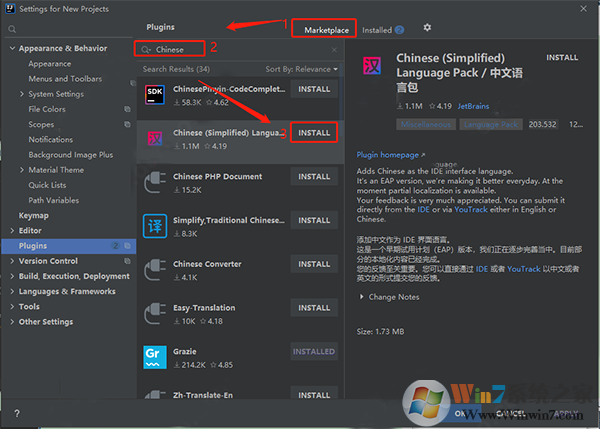Install ChinesePinyin-CodeComplete plugin

tap(314, 89)
